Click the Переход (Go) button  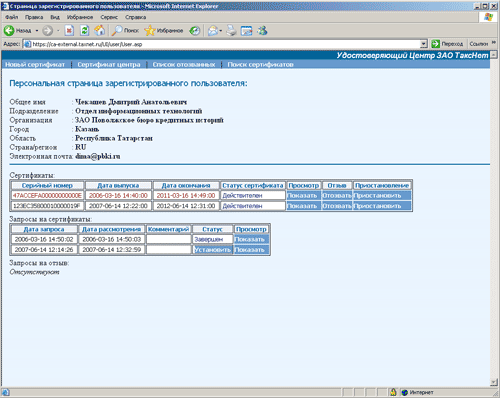pyautogui.click(x=447, y=44)
